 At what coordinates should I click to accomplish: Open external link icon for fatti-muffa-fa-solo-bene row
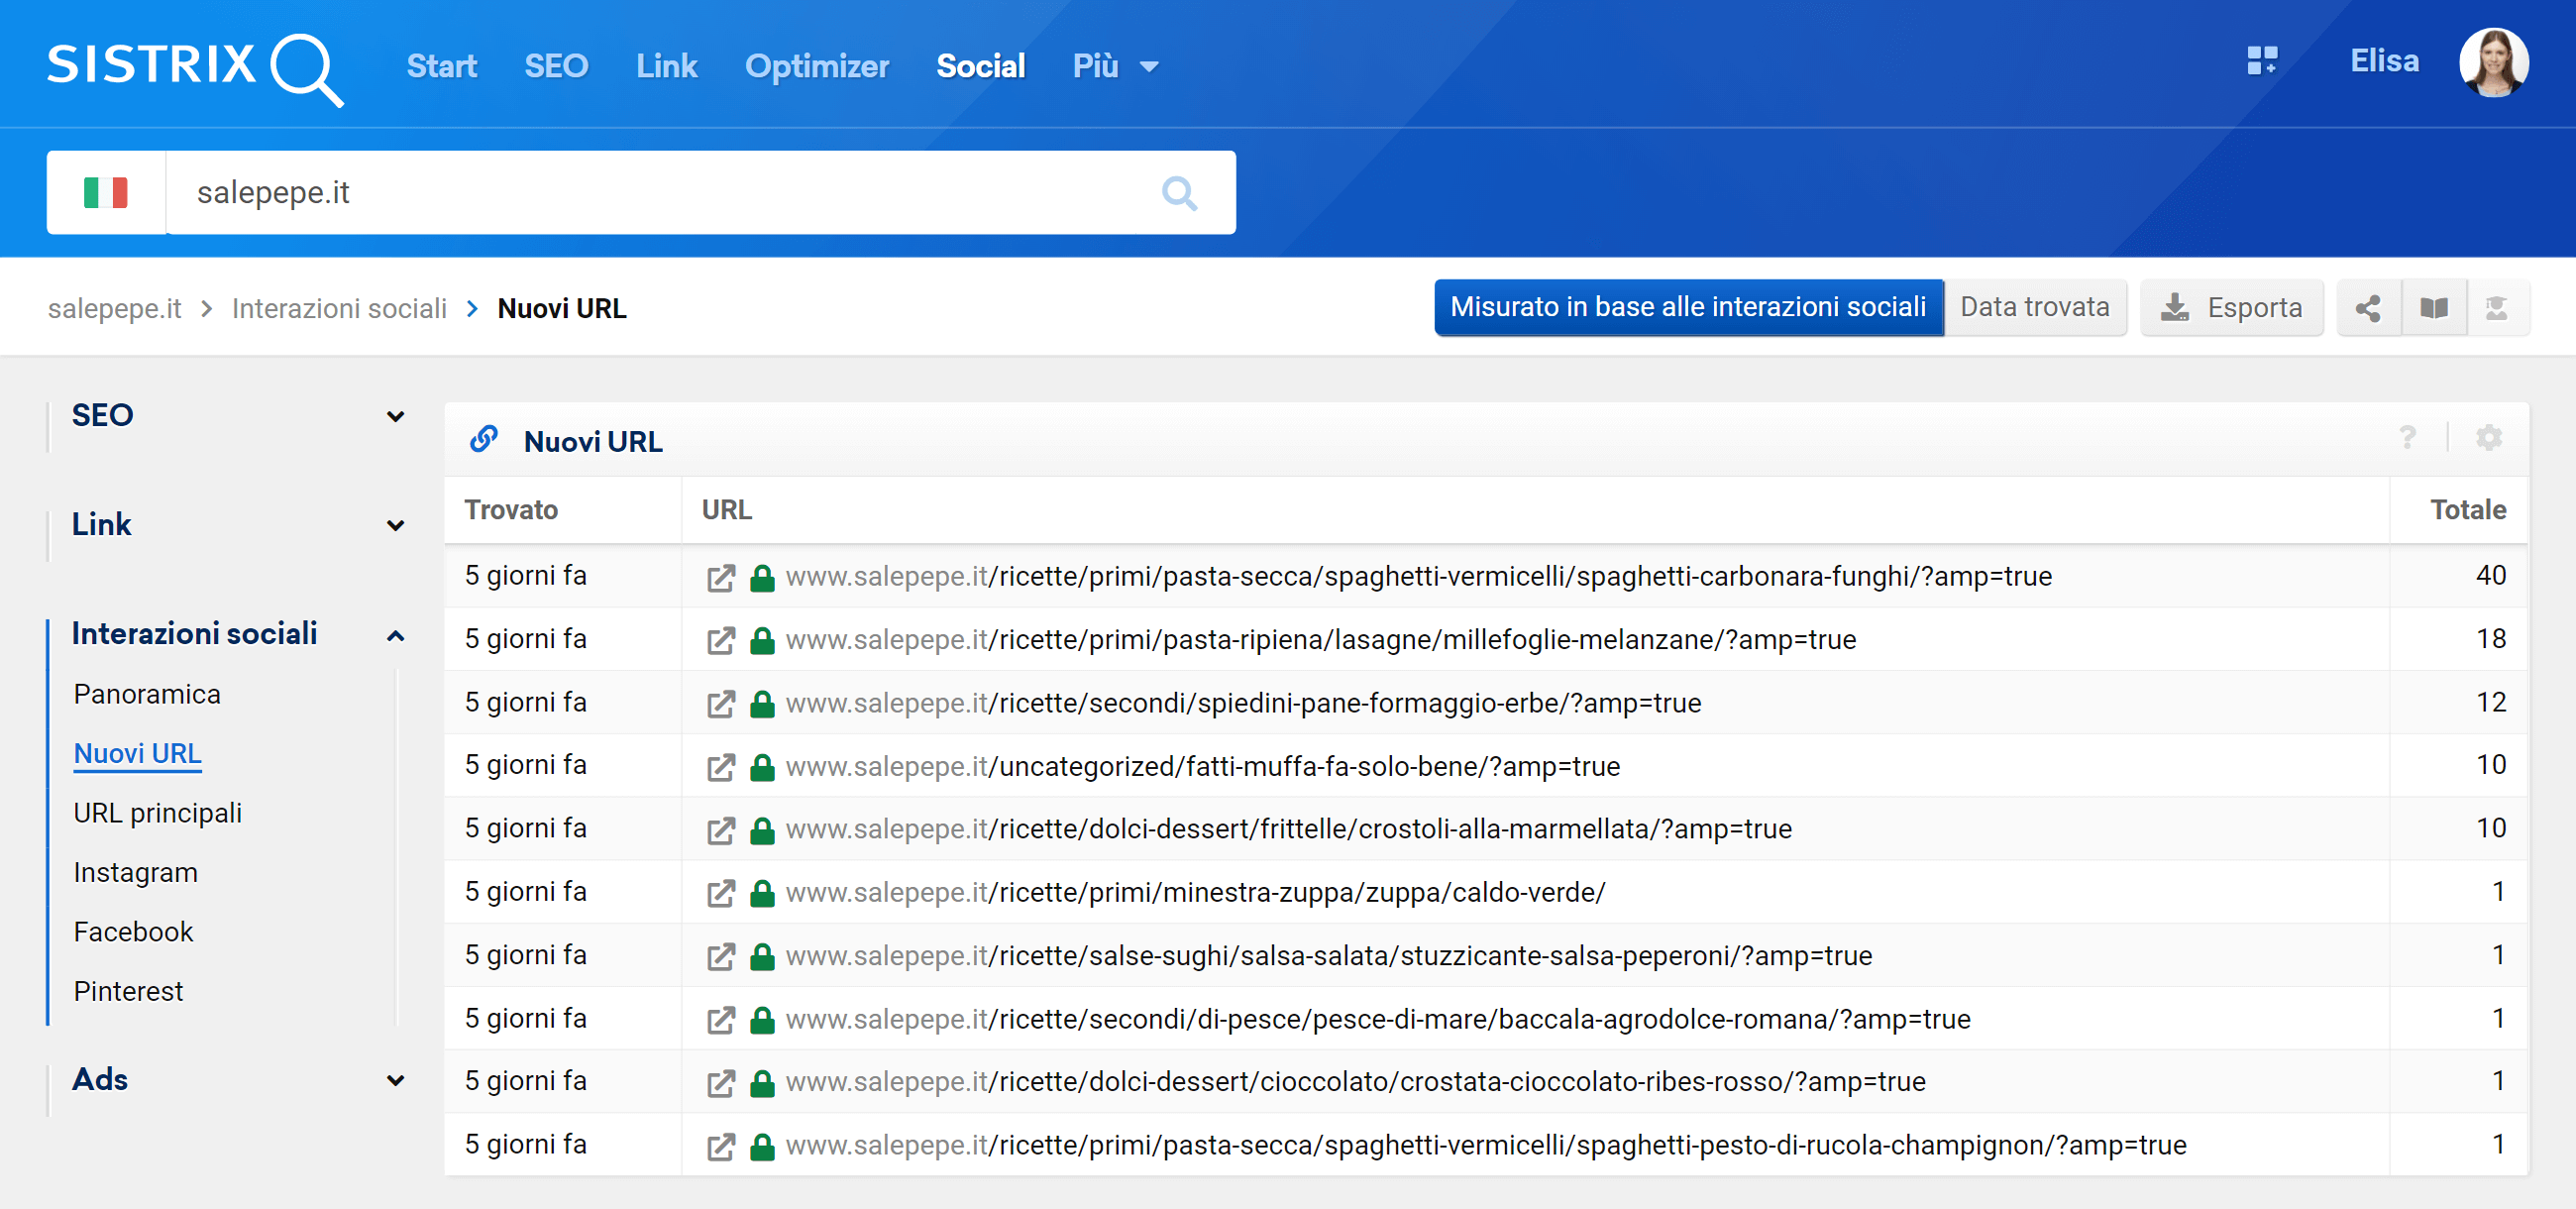(x=720, y=767)
